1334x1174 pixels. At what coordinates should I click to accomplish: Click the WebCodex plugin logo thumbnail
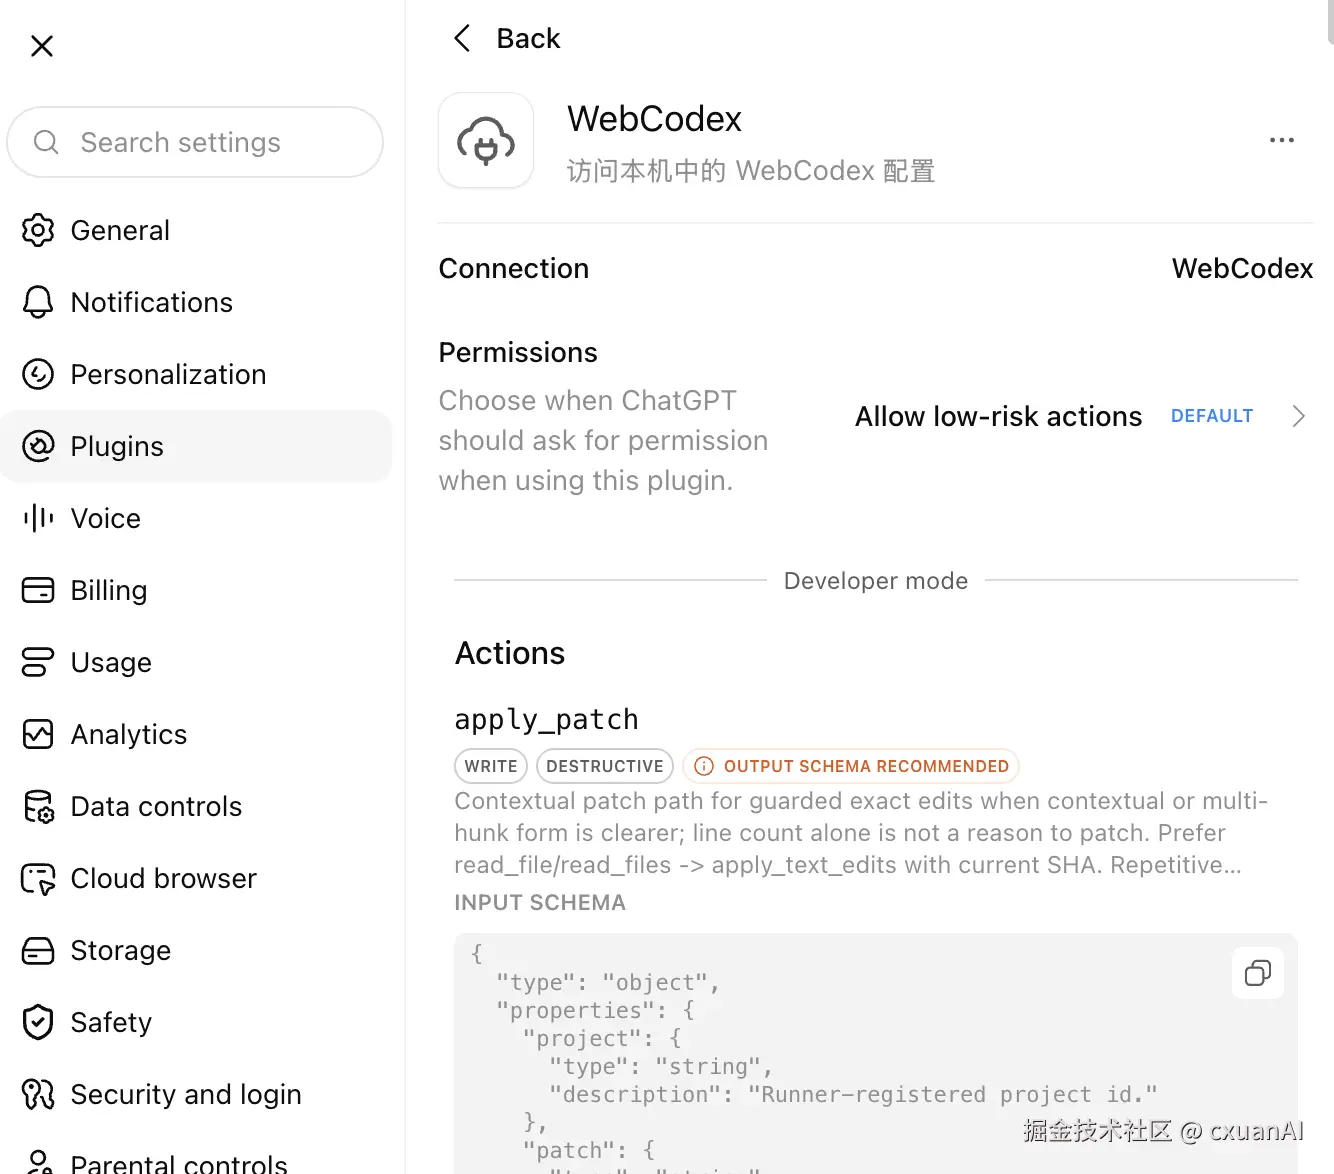click(486, 140)
